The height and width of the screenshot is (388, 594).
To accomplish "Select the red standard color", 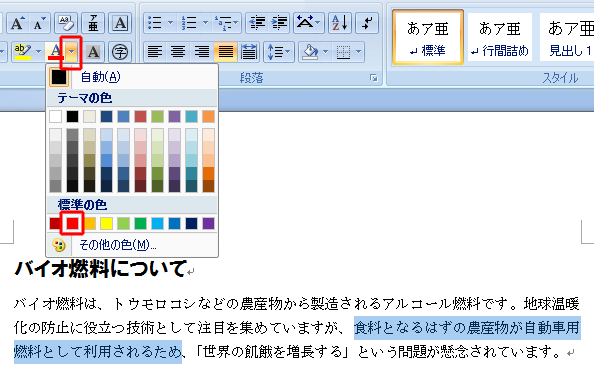I will 72,224.
